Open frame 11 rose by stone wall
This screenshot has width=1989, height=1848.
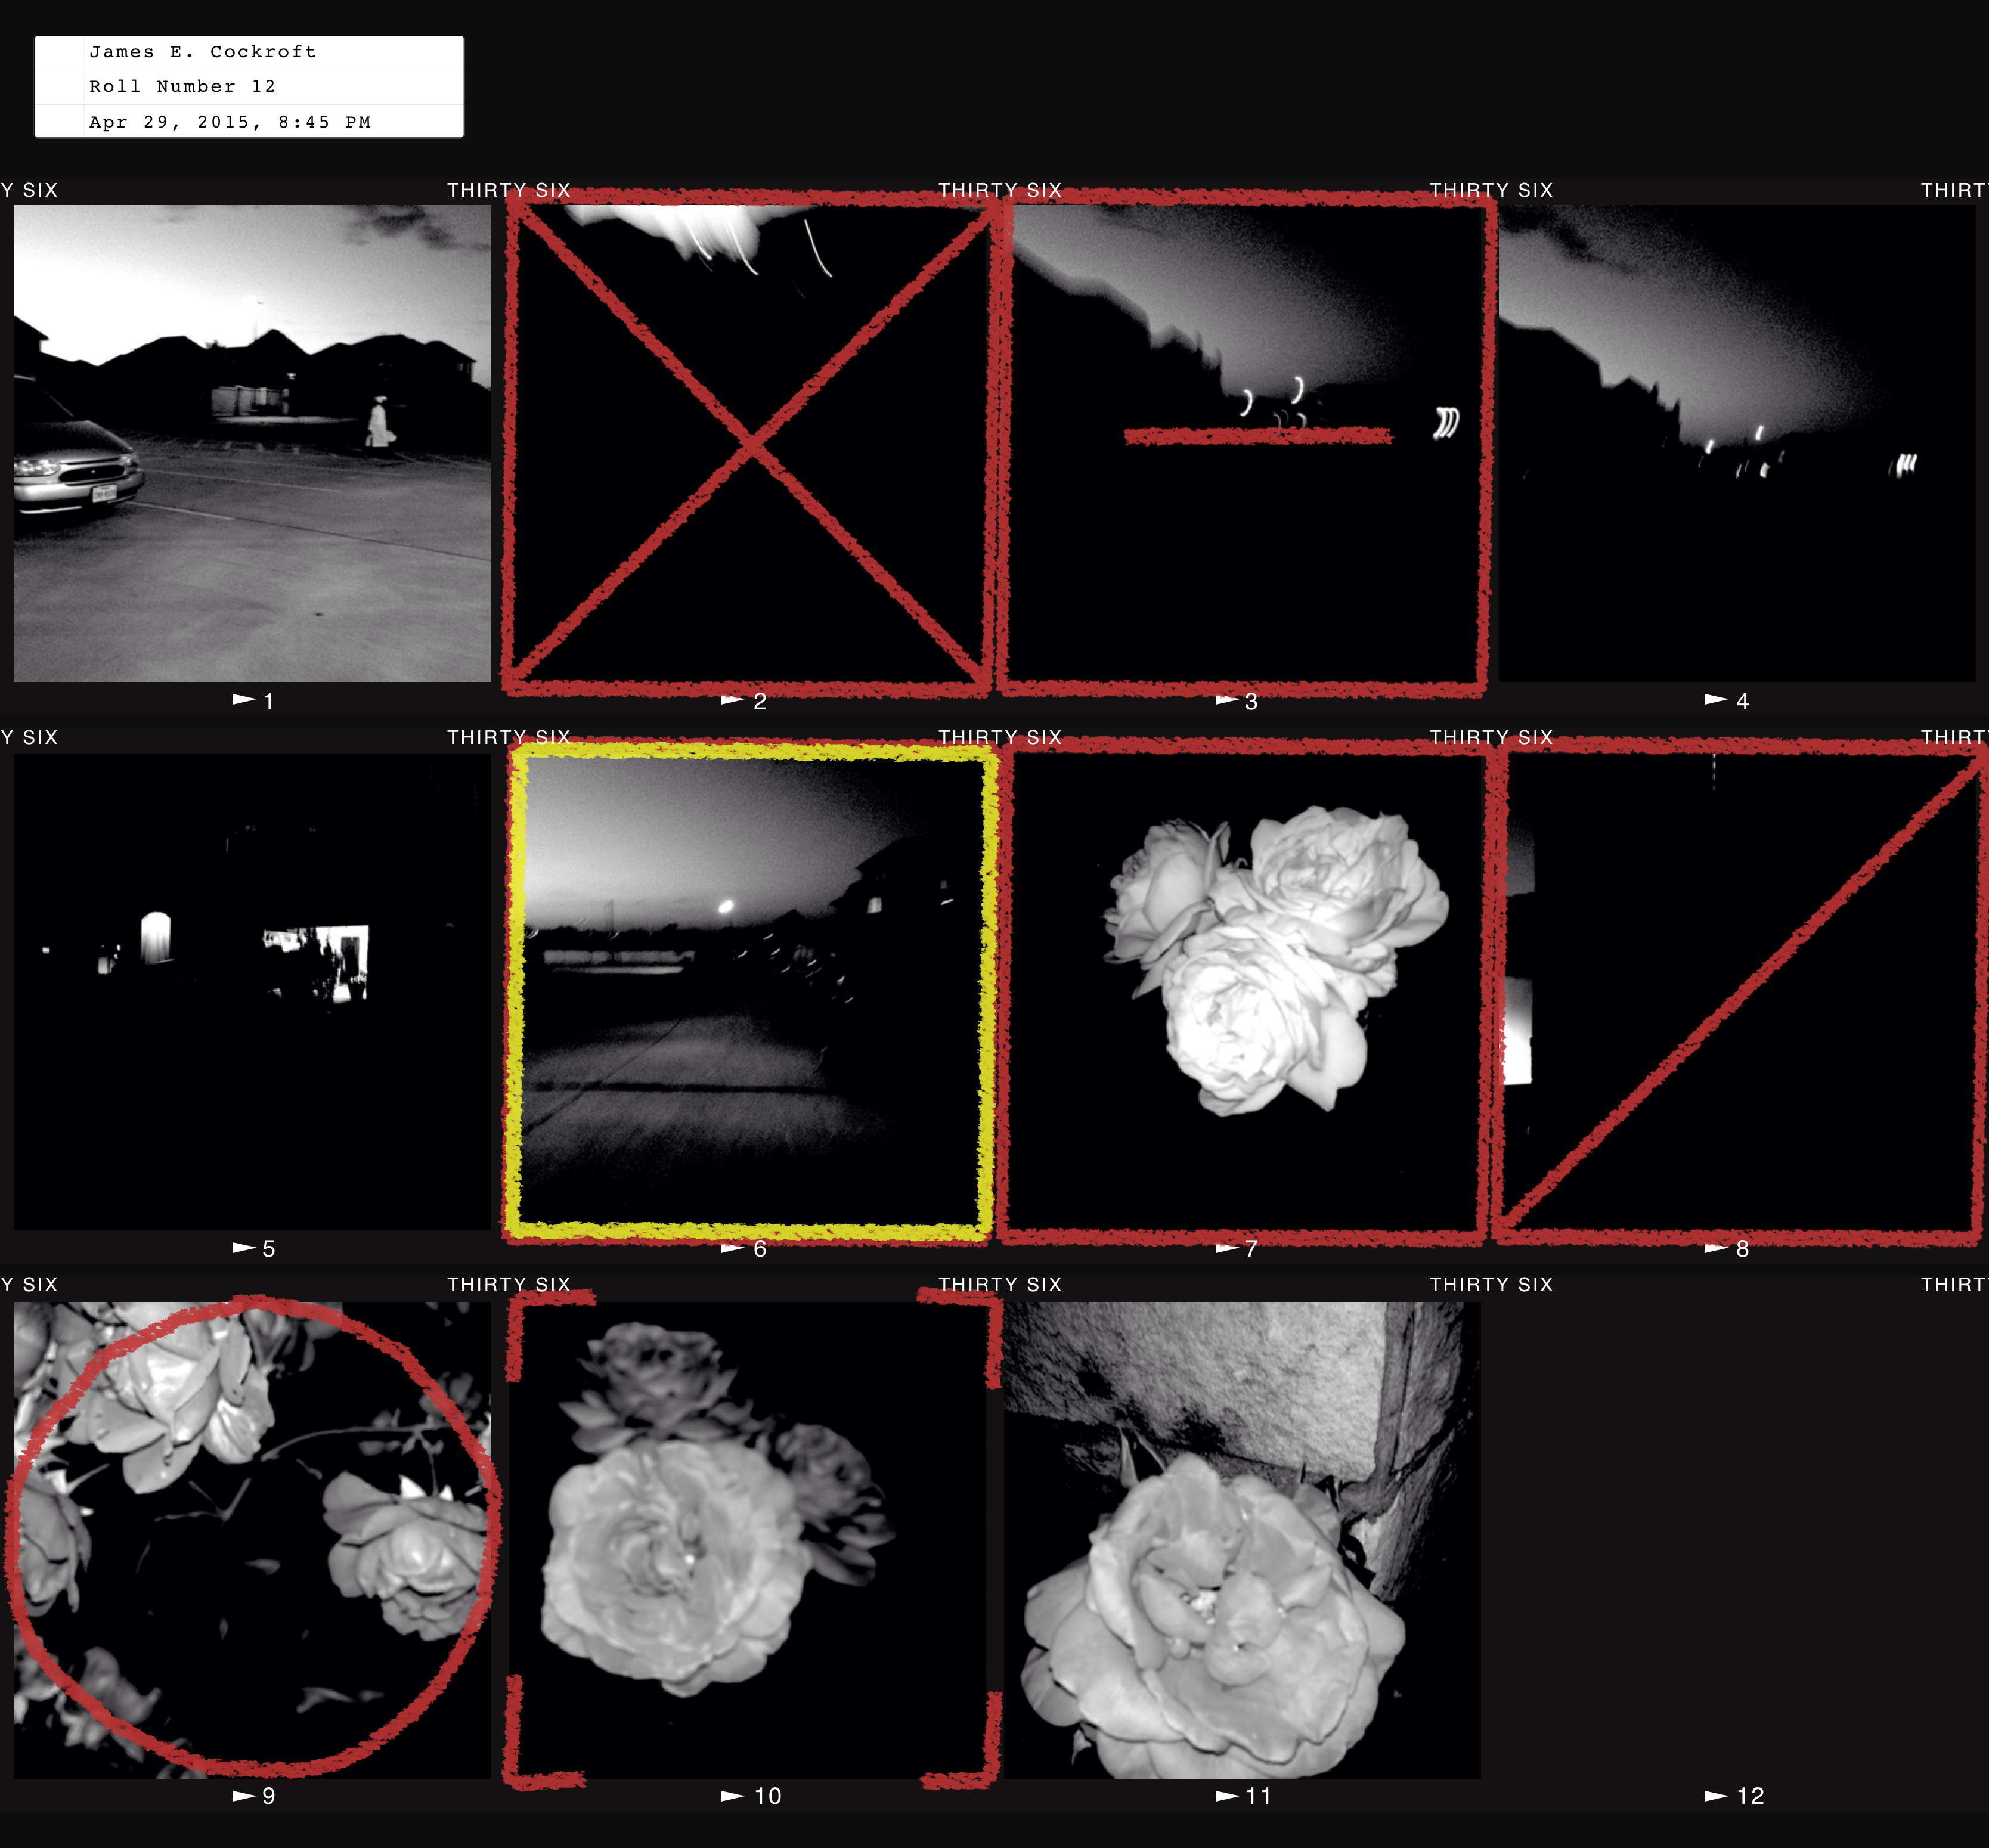coord(1242,1539)
